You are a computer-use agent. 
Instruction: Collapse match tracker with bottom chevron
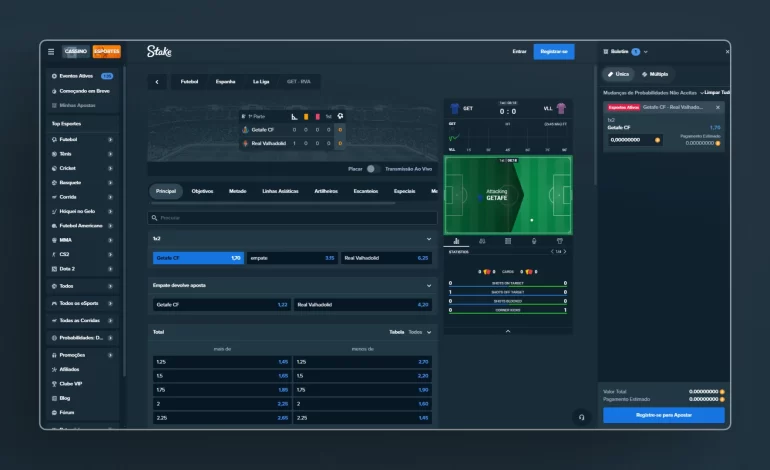click(x=508, y=331)
